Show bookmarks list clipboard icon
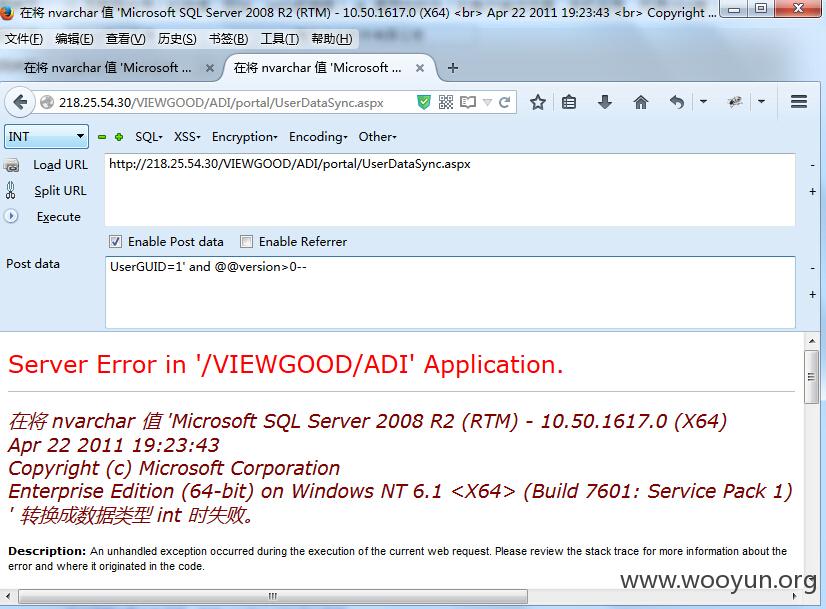 click(x=569, y=102)
